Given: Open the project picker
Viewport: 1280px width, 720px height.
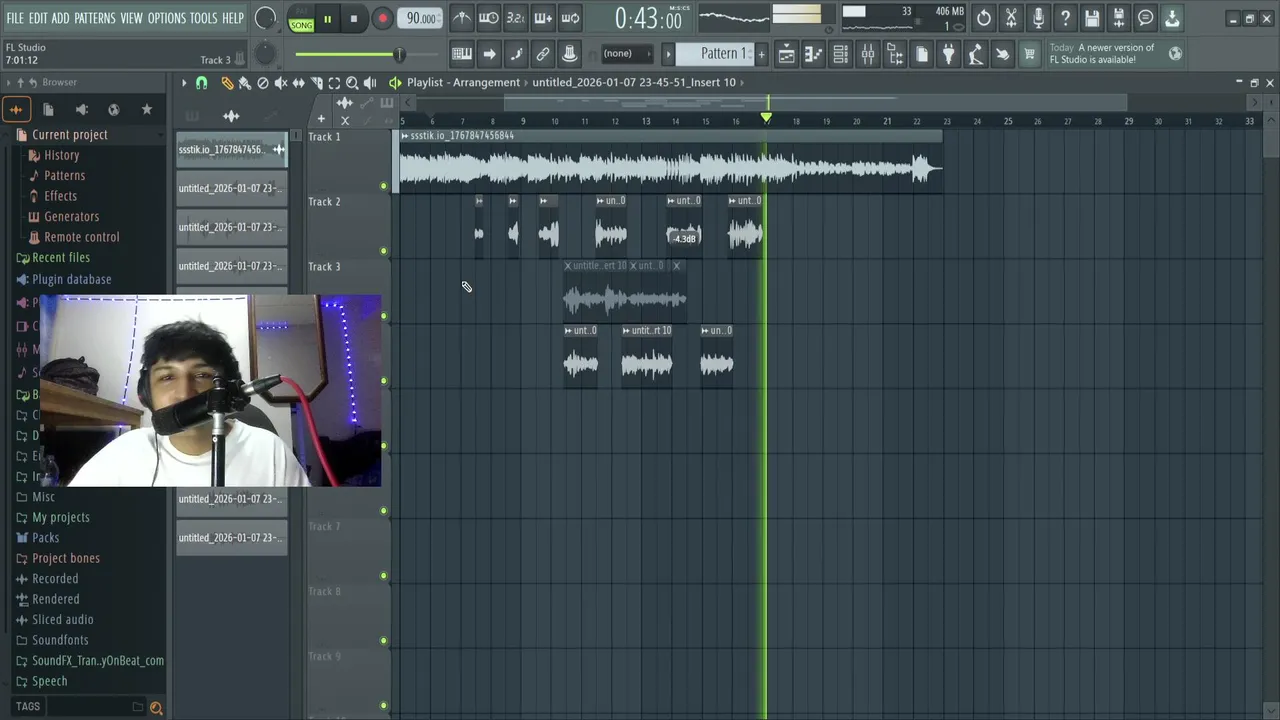Looking at the screenshot, I should tap(921, 54).
